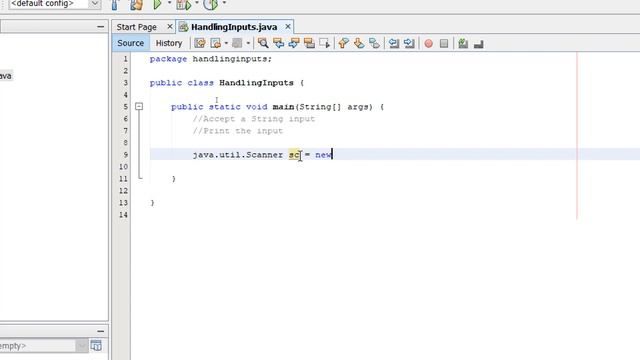The width and height of the screenshot is (640, 360).
Task: Stop macro recording with the square icon
Action: click(444, 43)
